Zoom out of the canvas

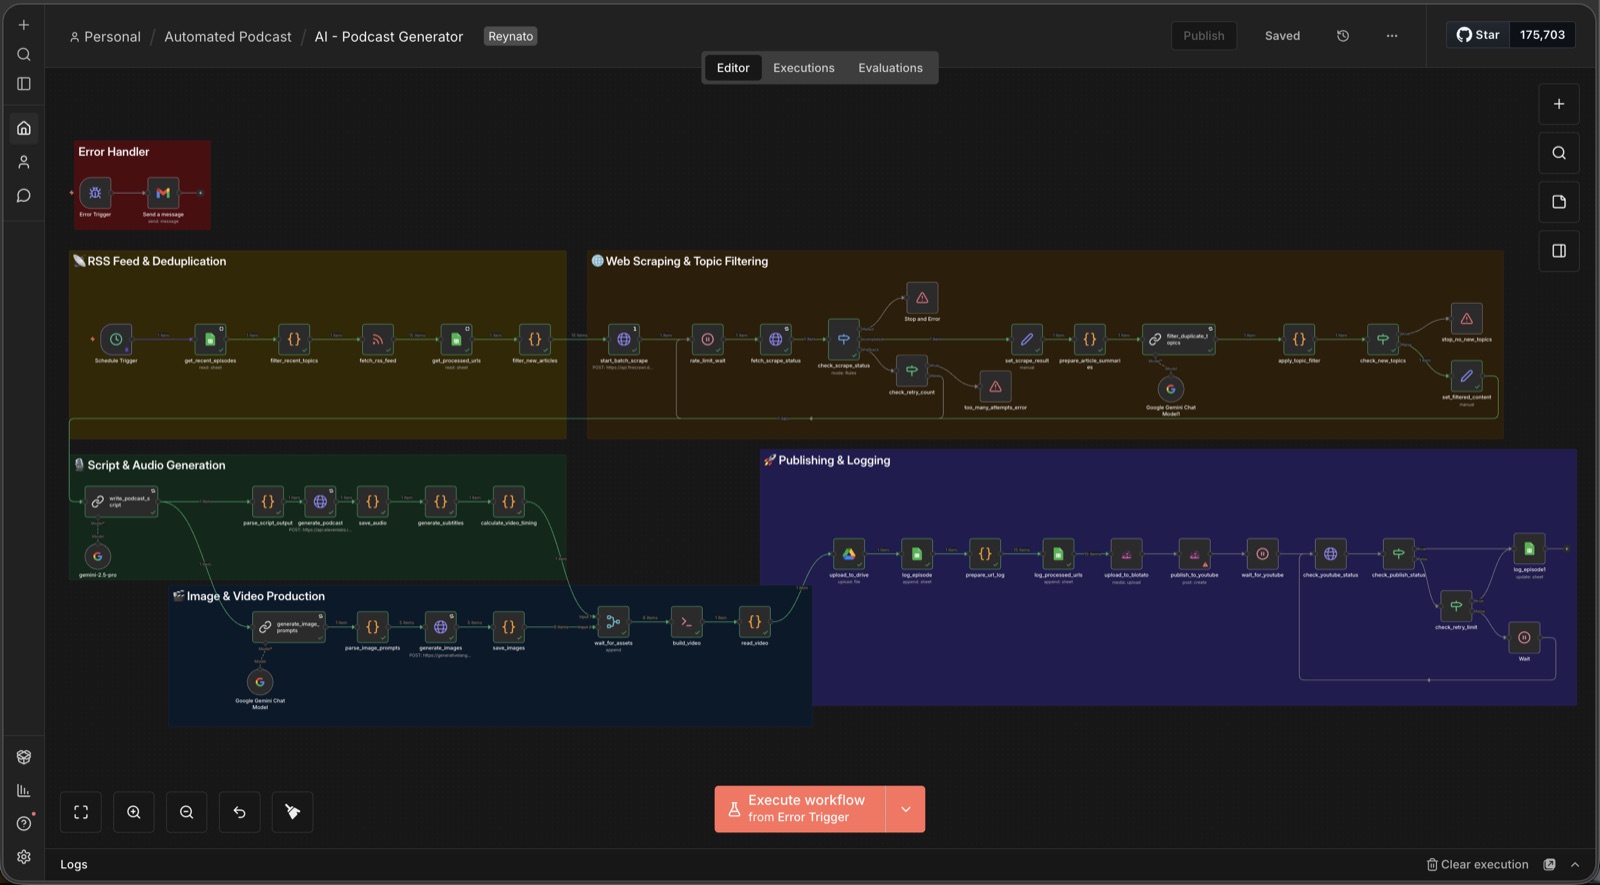pos(187,812)
